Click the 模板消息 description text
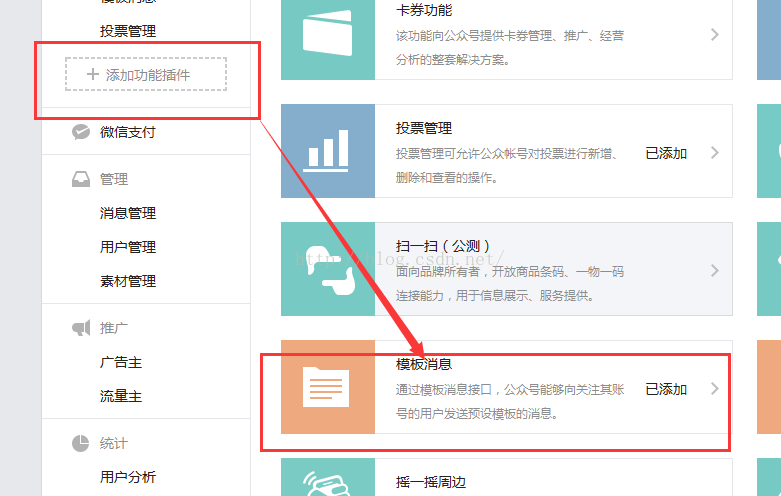Viewport: 781px width, 496px height. pos(510,402)
